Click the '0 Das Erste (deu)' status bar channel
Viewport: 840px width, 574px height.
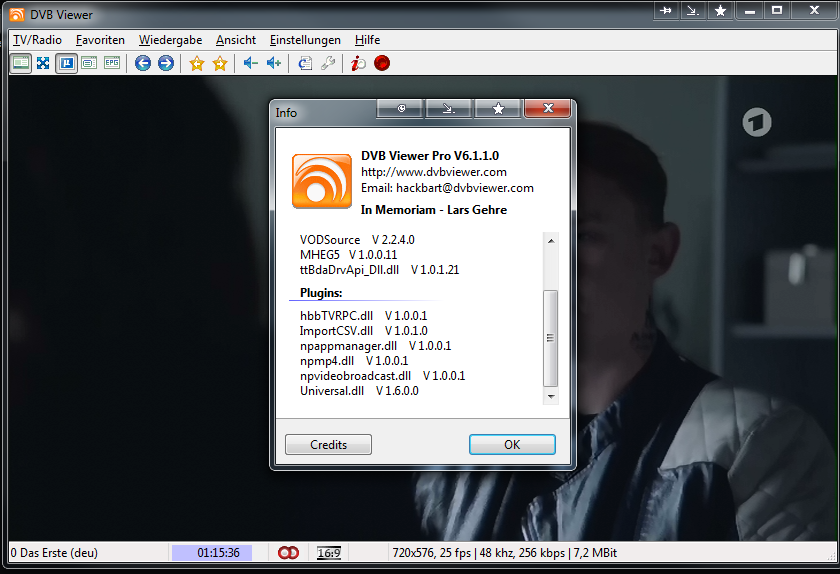(x=54, y=553)
